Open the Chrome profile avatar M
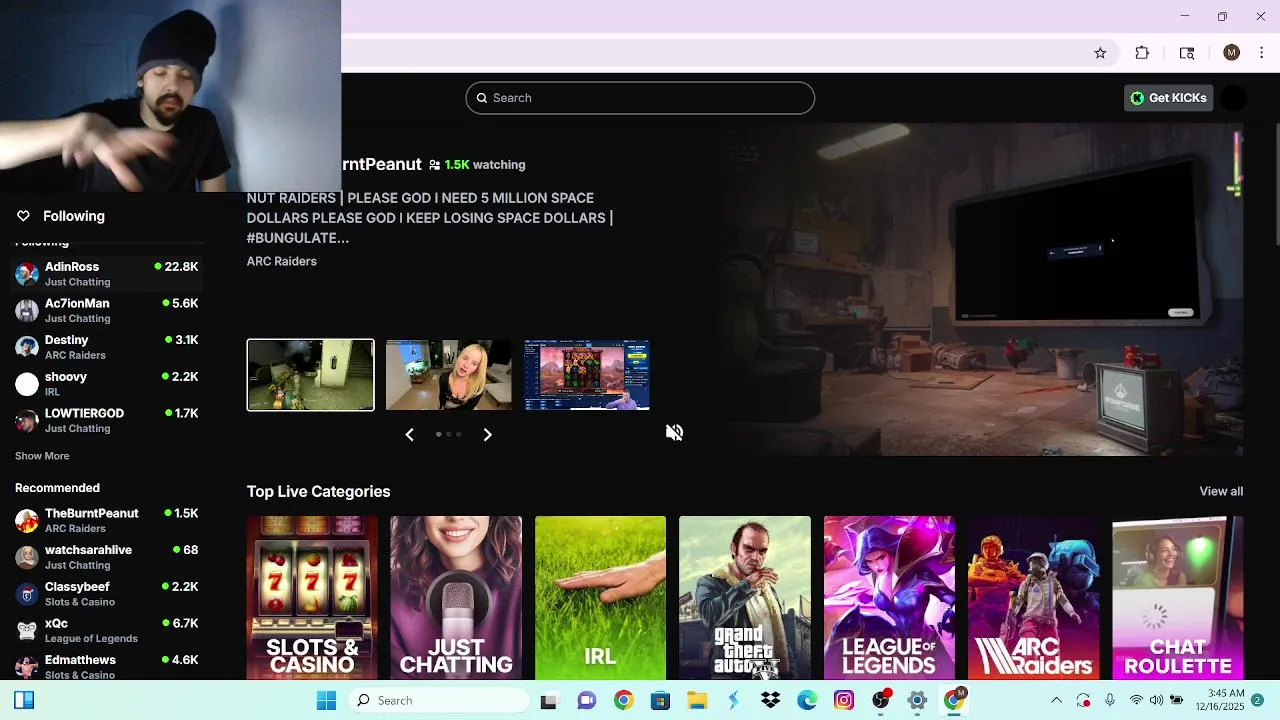The width and height of the screenshot is (1280, 720). (1231, 53)
